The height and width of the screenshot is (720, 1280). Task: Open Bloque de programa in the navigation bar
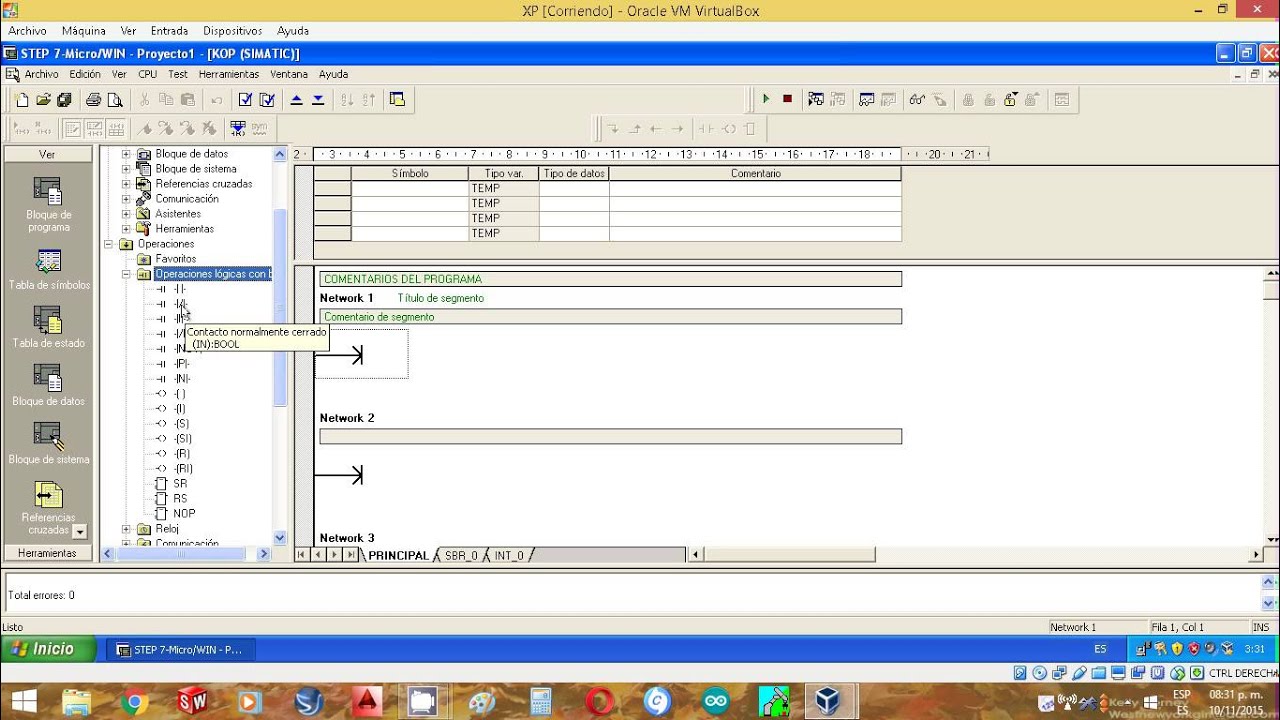[x=48, y=204]
